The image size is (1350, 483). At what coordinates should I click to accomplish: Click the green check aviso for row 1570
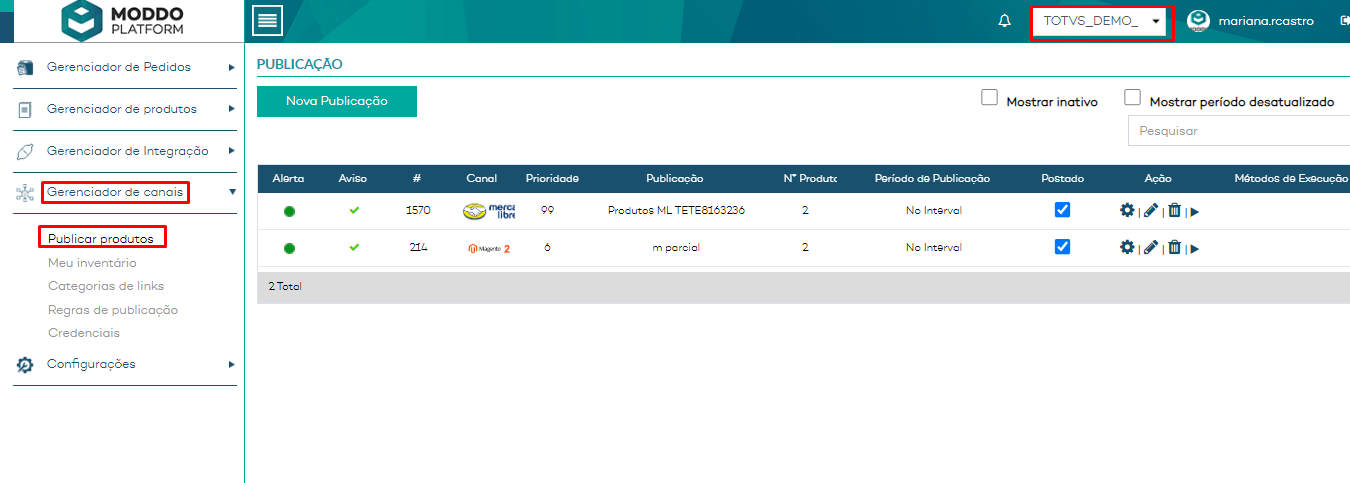coord(353,210)
